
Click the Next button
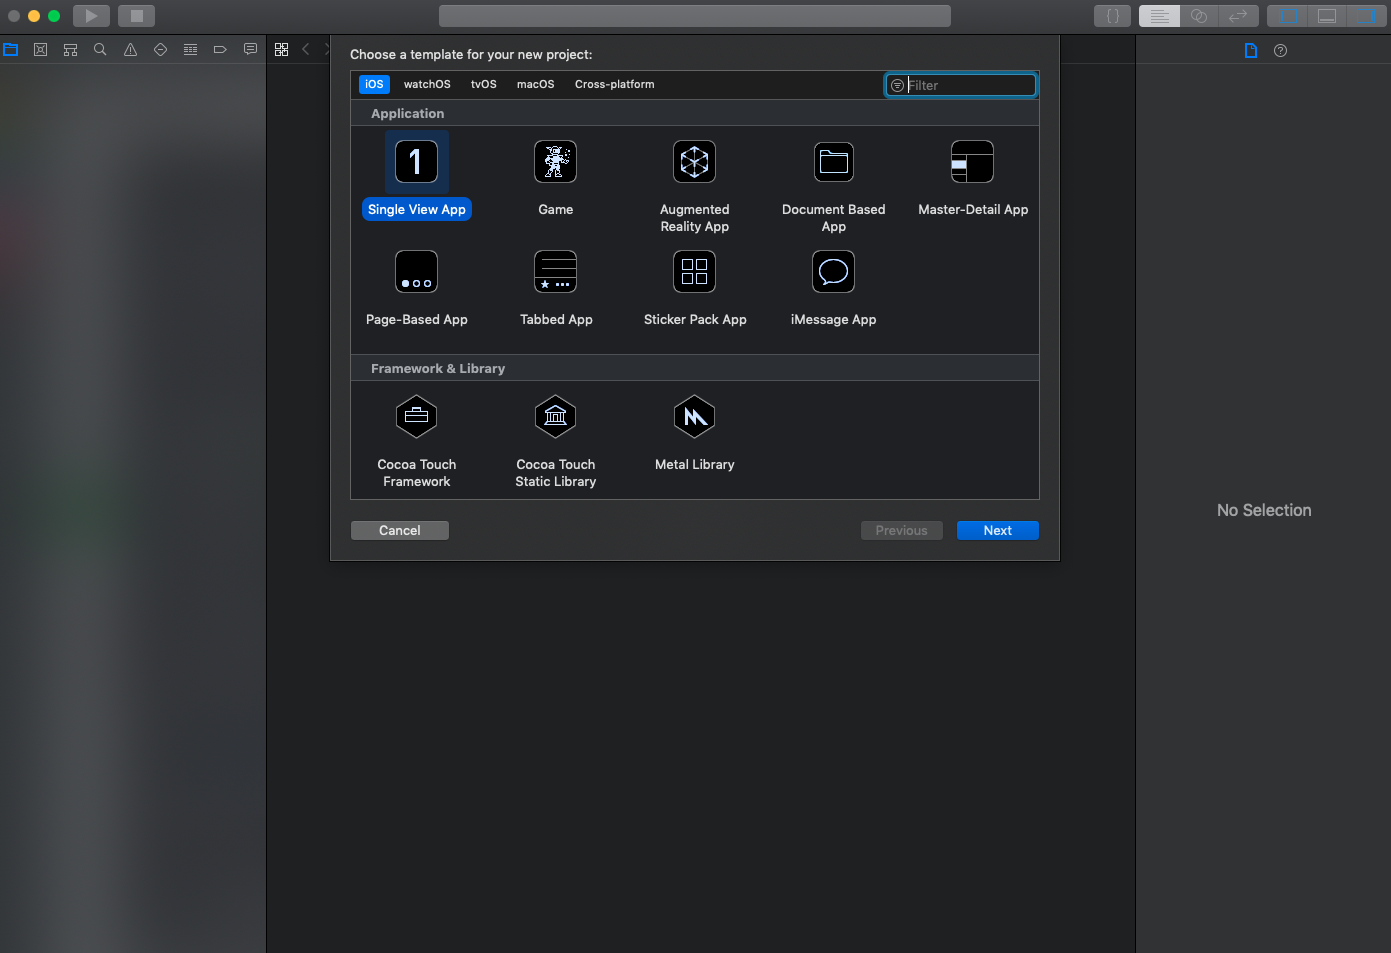click(998, 530)
